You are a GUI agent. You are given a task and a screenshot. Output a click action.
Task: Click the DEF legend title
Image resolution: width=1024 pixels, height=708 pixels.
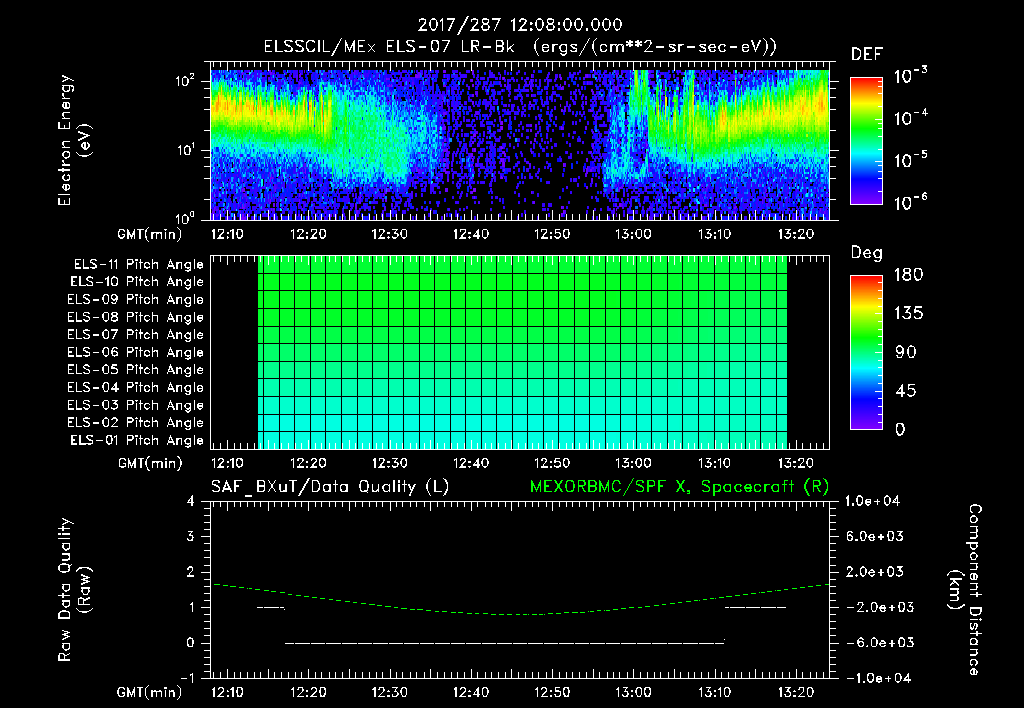coord(867,55)
